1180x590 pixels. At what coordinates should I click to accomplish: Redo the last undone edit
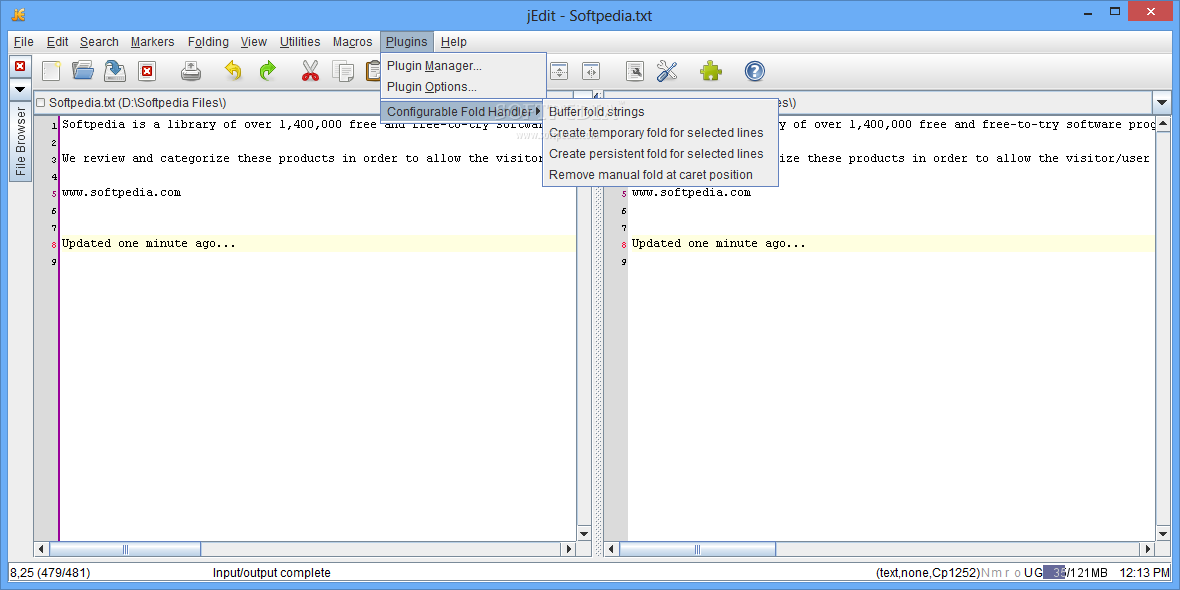pyautogui.click(x=268, y=71)
